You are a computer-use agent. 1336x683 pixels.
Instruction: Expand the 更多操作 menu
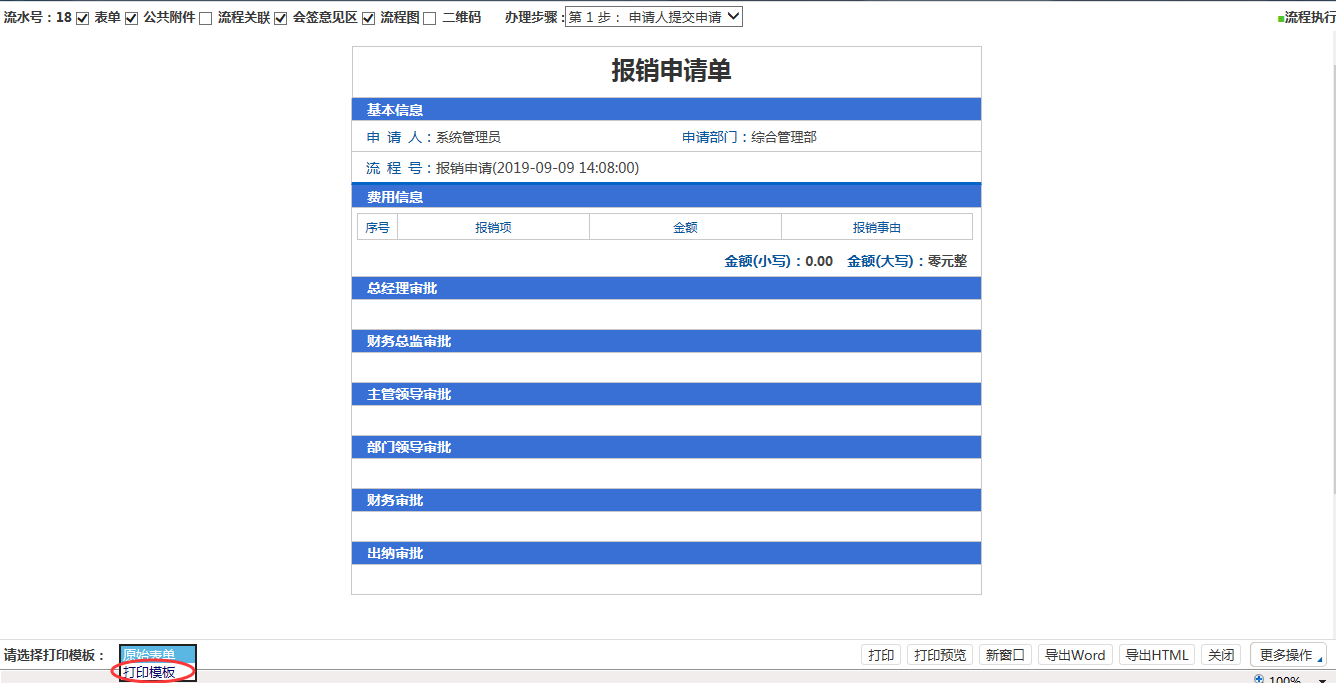(x=1288, y=655)
